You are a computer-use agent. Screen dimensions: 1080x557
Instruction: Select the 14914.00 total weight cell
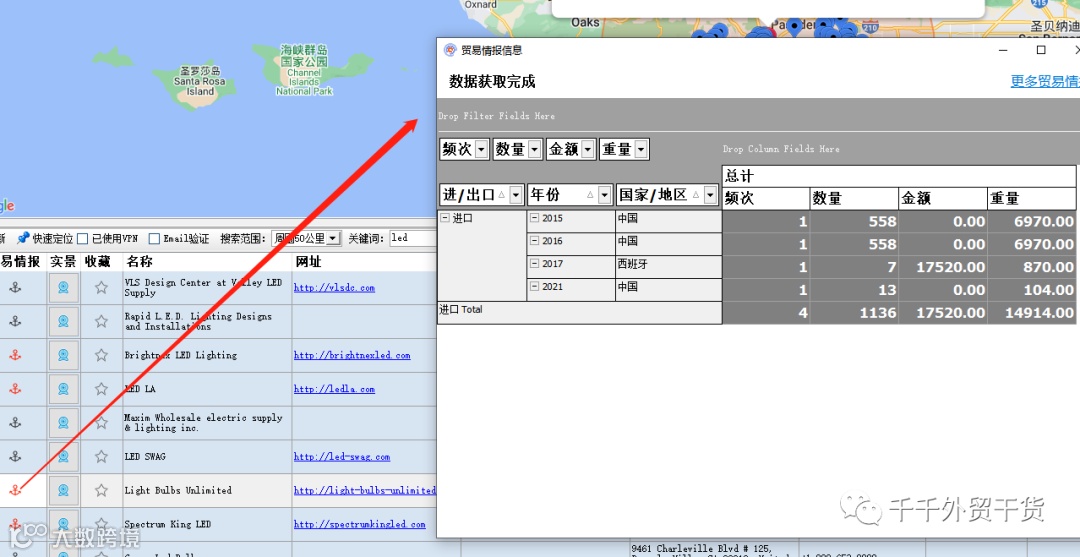[1032, 313]
